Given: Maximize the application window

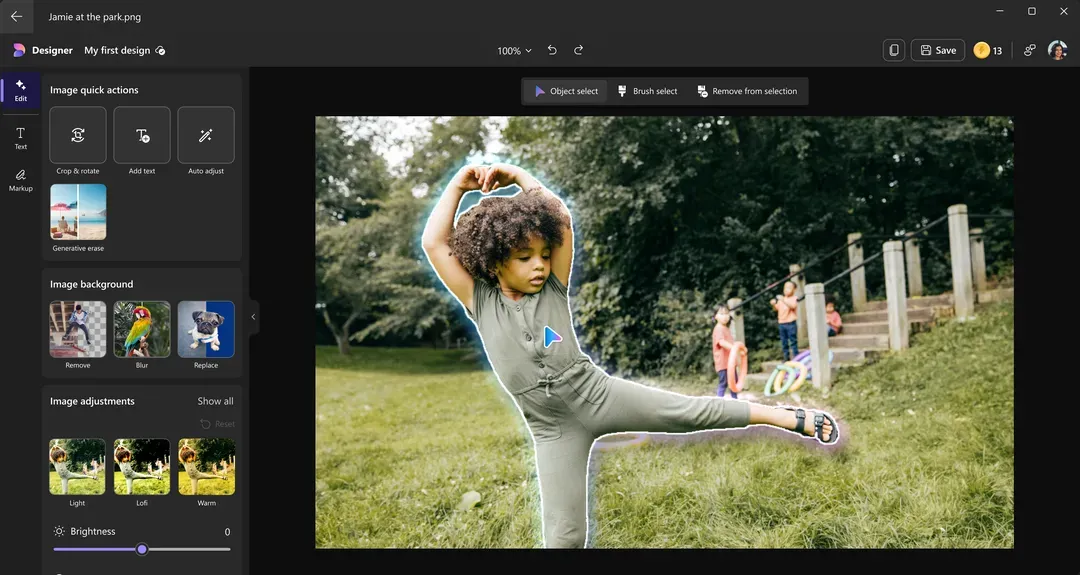Looking at the screenshot, I should [1032, 11].
